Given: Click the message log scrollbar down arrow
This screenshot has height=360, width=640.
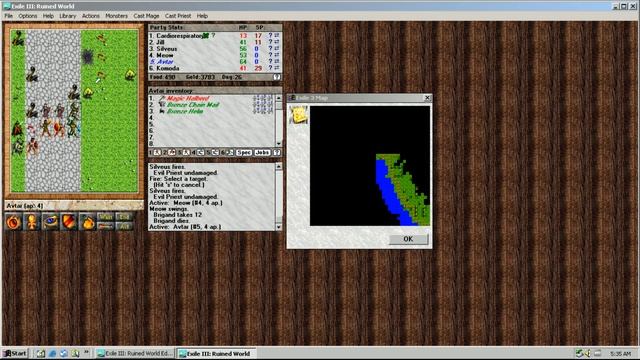Looking at the screenshot, I should pyautogui.click(x=279, y=227).
